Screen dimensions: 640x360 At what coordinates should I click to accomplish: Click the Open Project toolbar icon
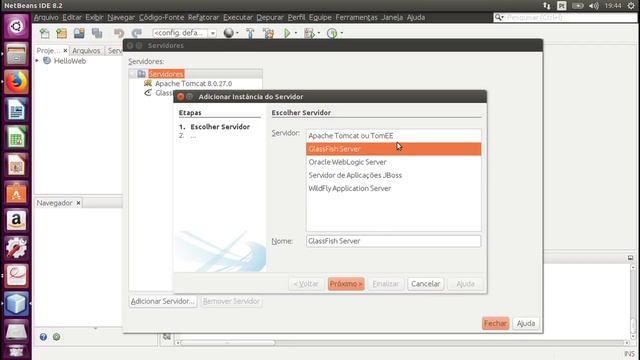click(x=79, y=33)
